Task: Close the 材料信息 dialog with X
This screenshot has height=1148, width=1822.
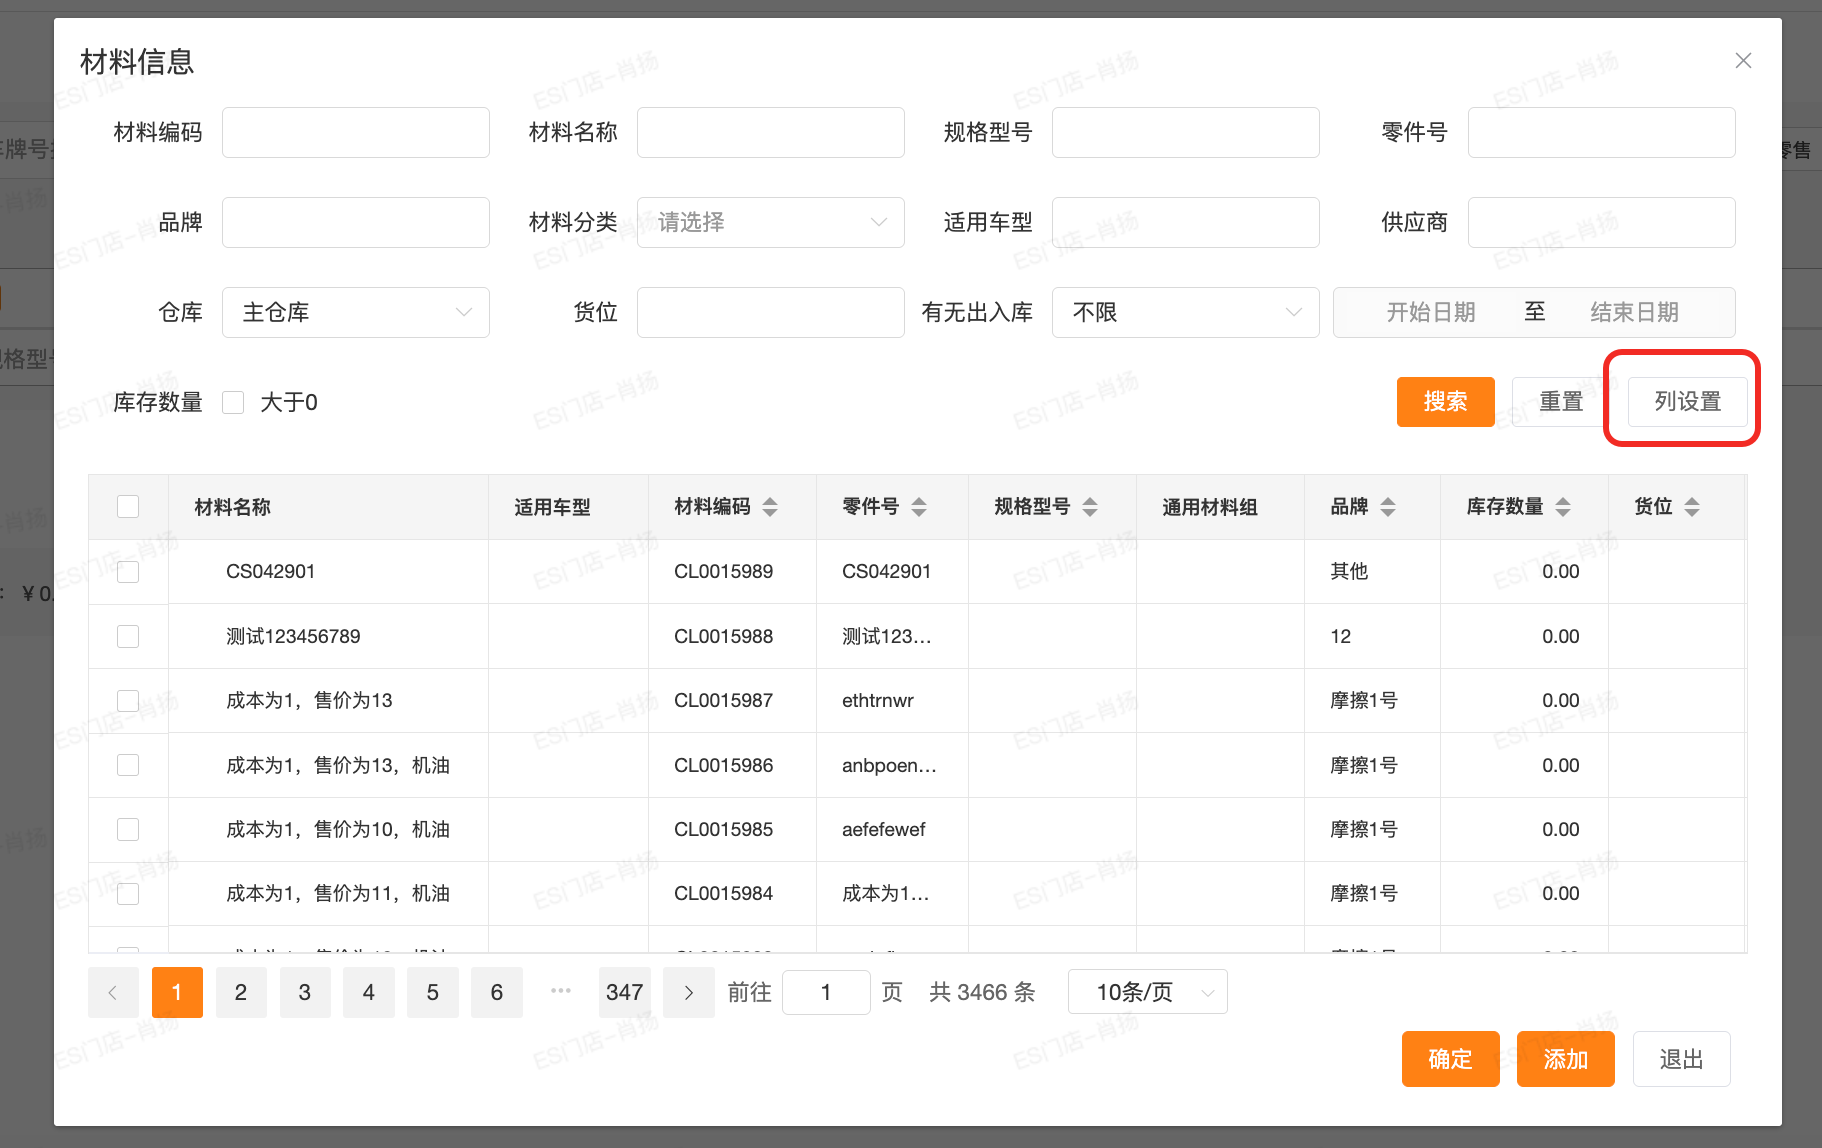Action: click(x=1743, y=61)
